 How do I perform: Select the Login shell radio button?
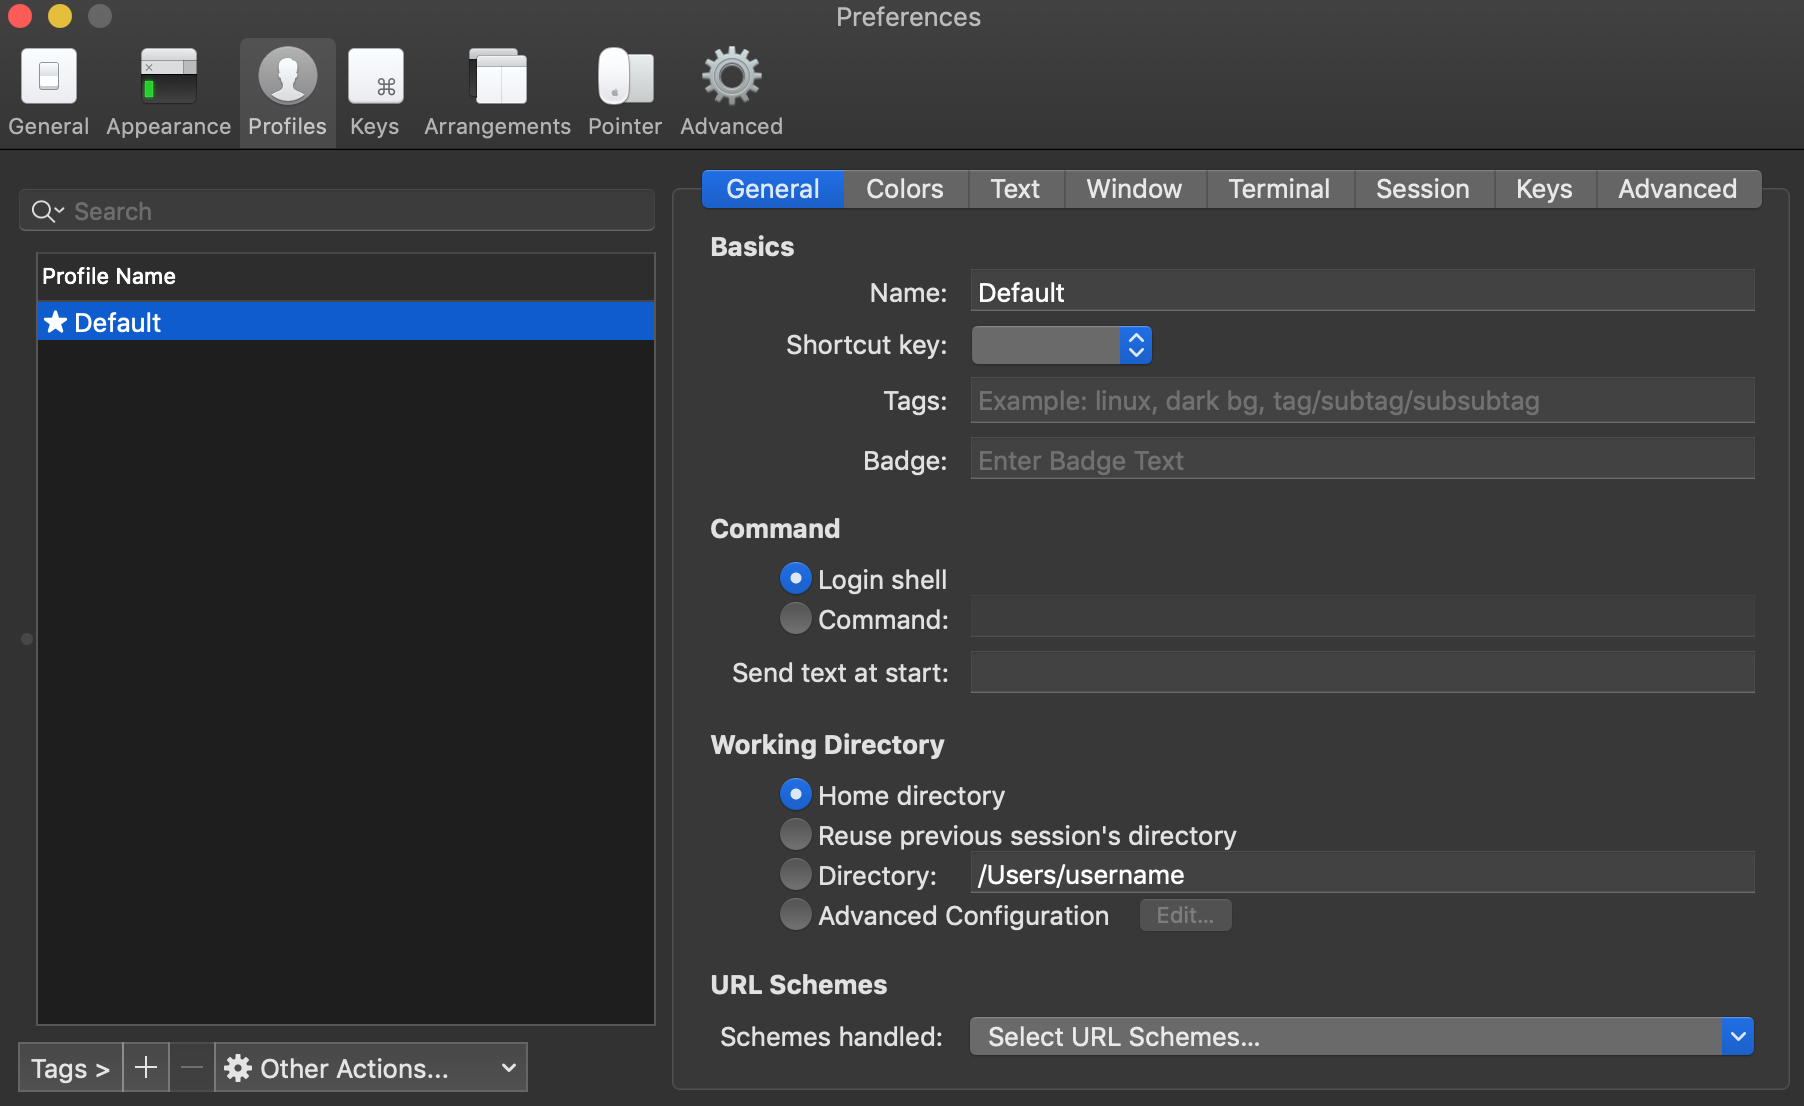click(x=795, y=579)
